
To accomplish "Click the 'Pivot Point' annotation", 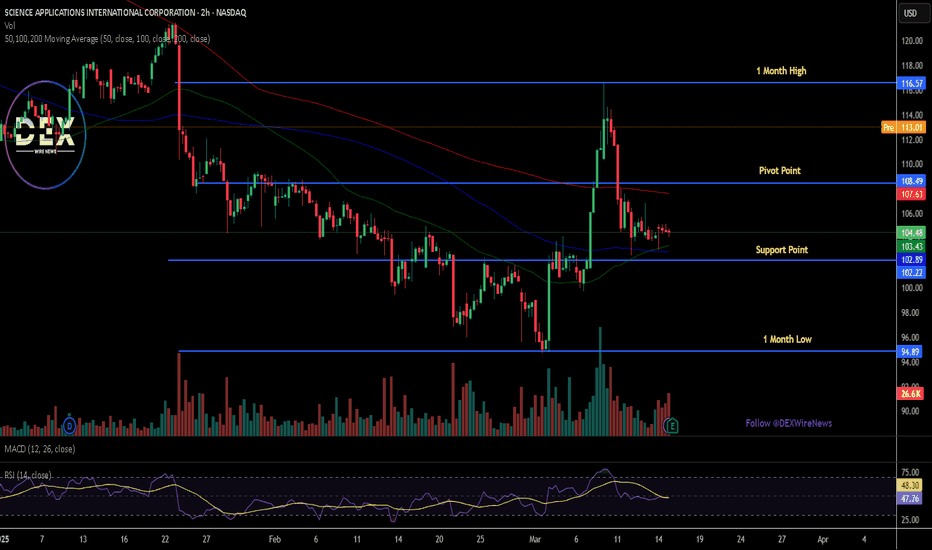I will tap(780, 171).
